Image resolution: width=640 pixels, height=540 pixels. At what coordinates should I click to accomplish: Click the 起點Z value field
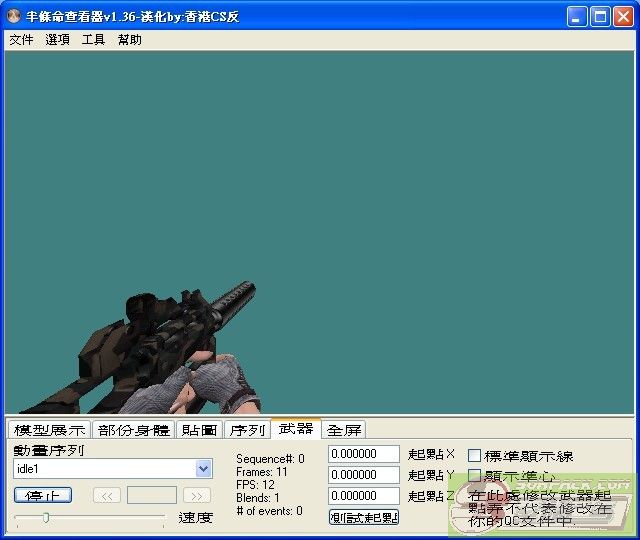364,496
